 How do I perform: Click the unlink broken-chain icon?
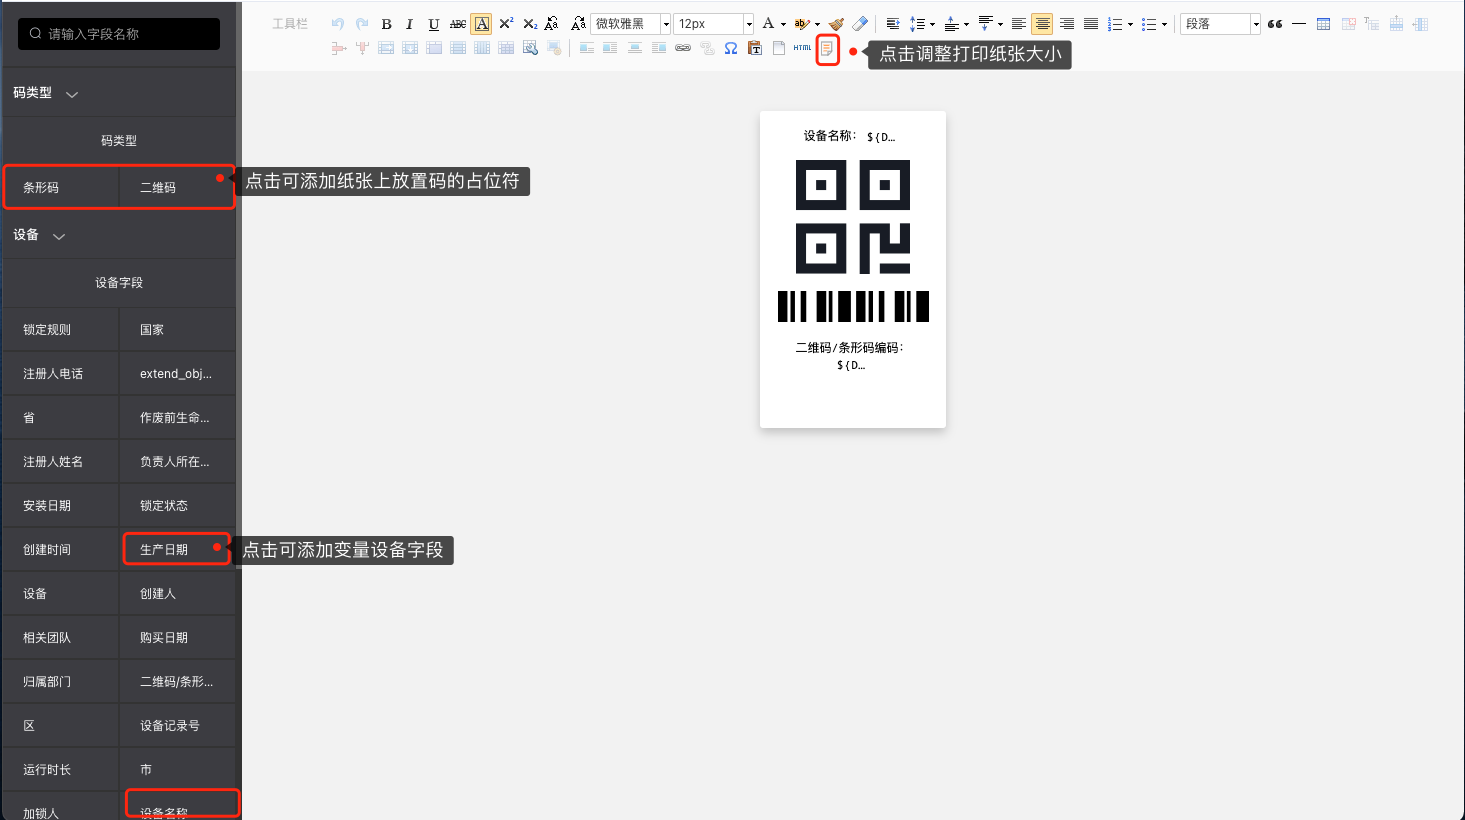[x=707, y=48]
